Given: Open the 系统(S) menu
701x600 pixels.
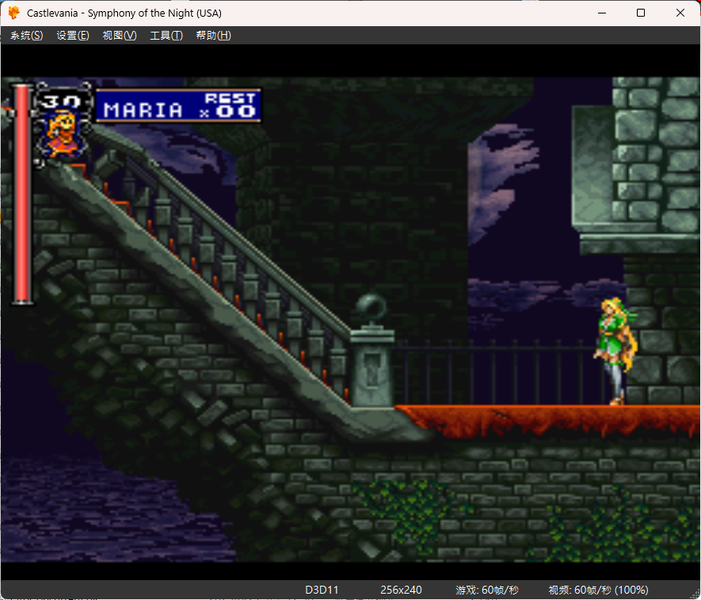Looking at the screenshot, I should pos(26,35).
